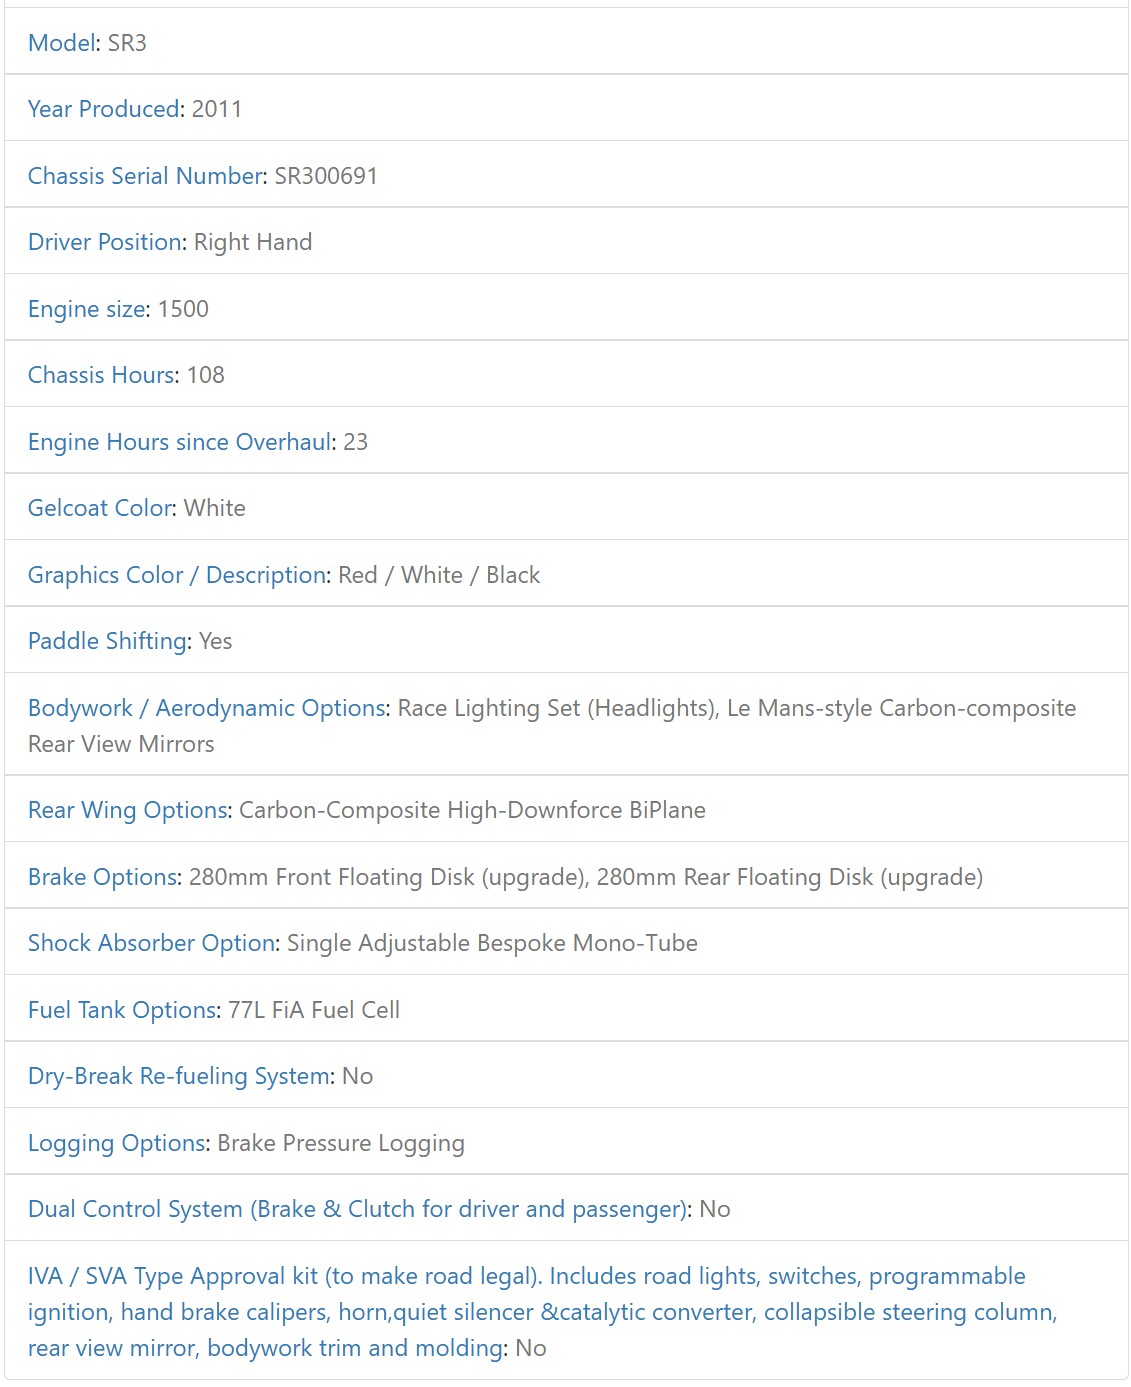Click the Chassis Serial Number label
The image size is (1131, 1387).
[x=145, y=176]
